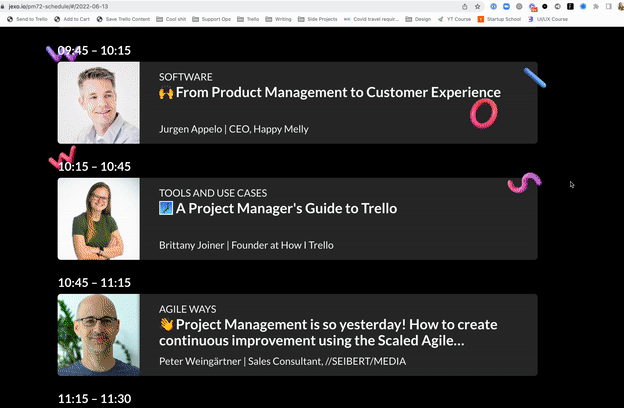This screenshot has height=408, width=624.
Task: Click Peter Weingärtner | Sales Consultant text
Action: [283, 361]
